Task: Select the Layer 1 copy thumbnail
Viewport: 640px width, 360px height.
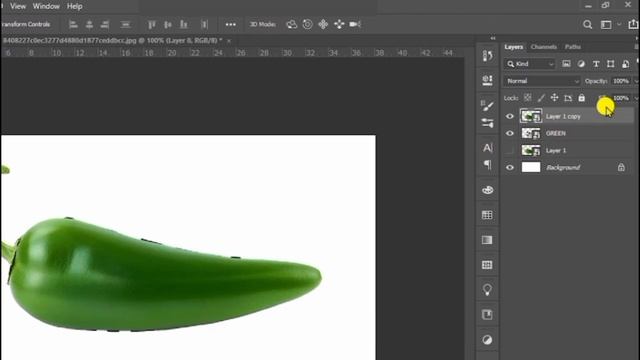Action: pyautogui.click(x=531, y=116)
